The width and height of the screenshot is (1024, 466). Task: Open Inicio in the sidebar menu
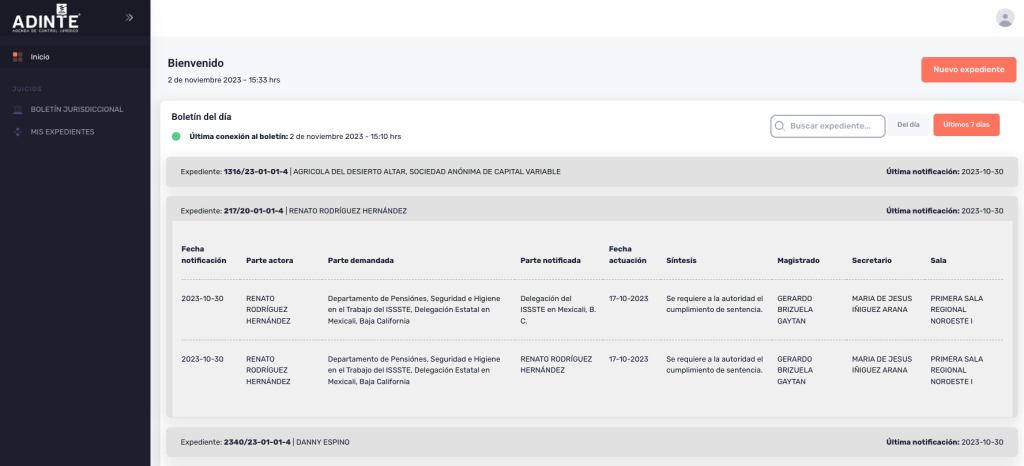(40, 57)
